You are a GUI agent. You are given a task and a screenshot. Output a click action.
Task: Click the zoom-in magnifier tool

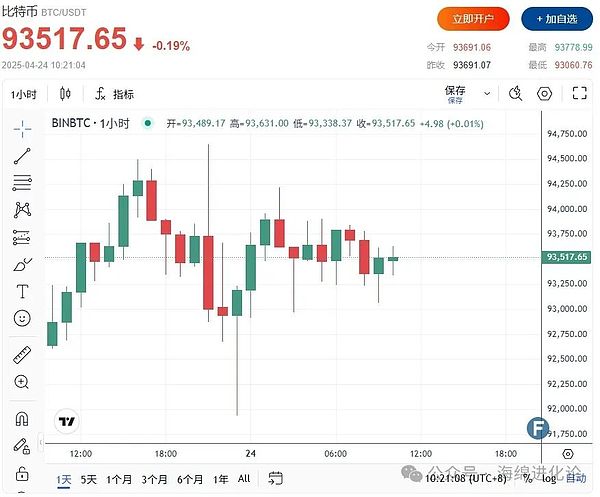coord(22,381)
